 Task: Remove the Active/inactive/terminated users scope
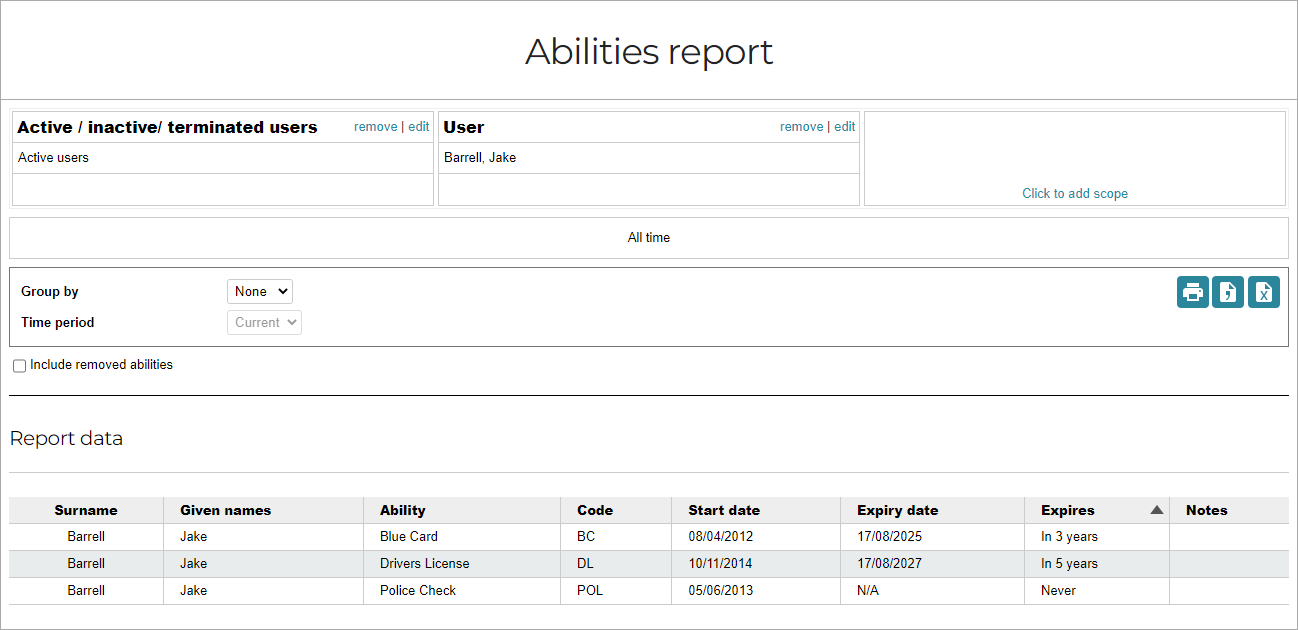[x=375, y=127]
